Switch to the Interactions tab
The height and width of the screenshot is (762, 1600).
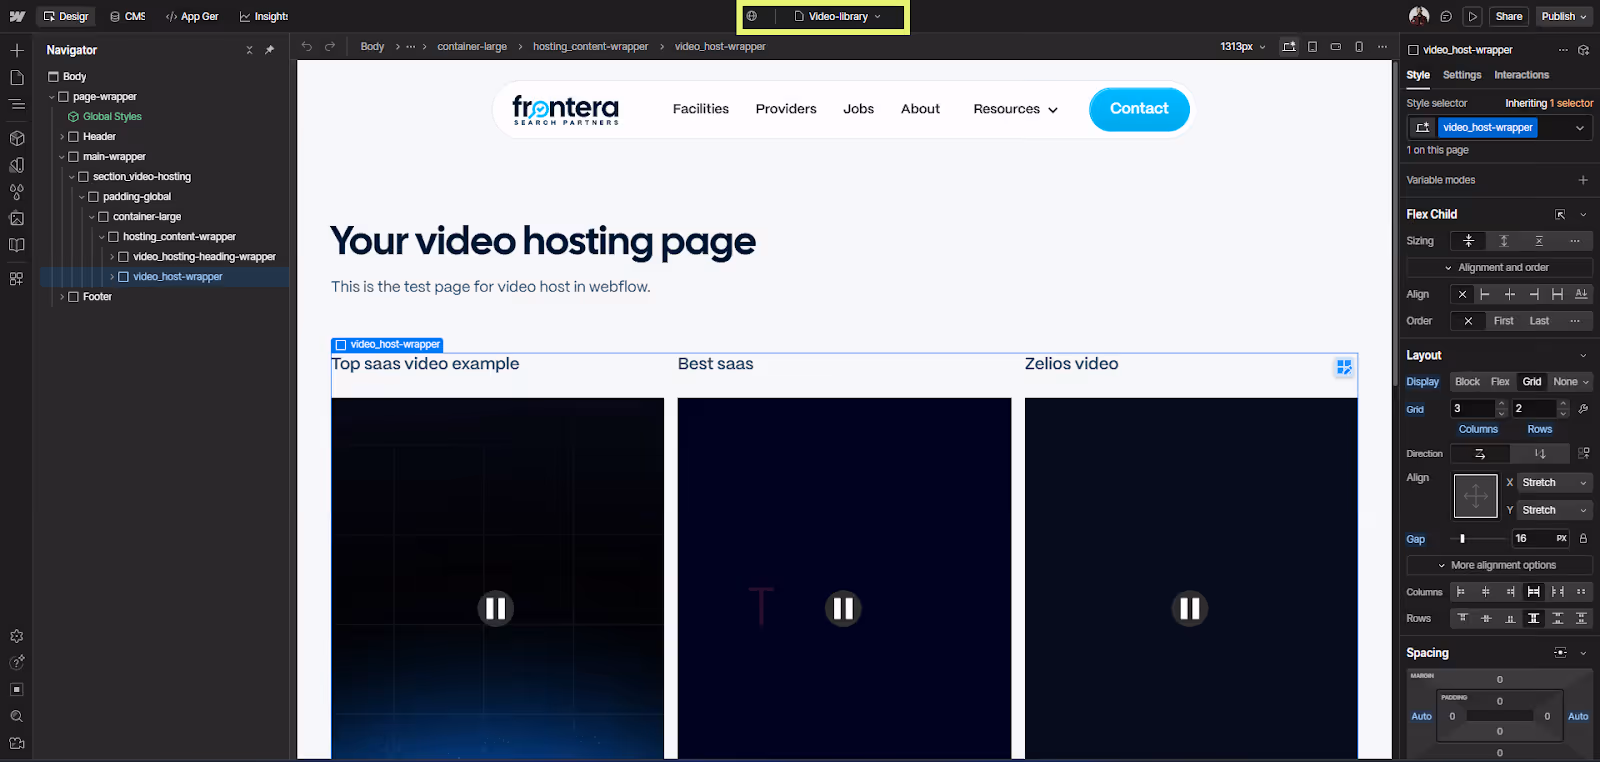point(1521,75)
